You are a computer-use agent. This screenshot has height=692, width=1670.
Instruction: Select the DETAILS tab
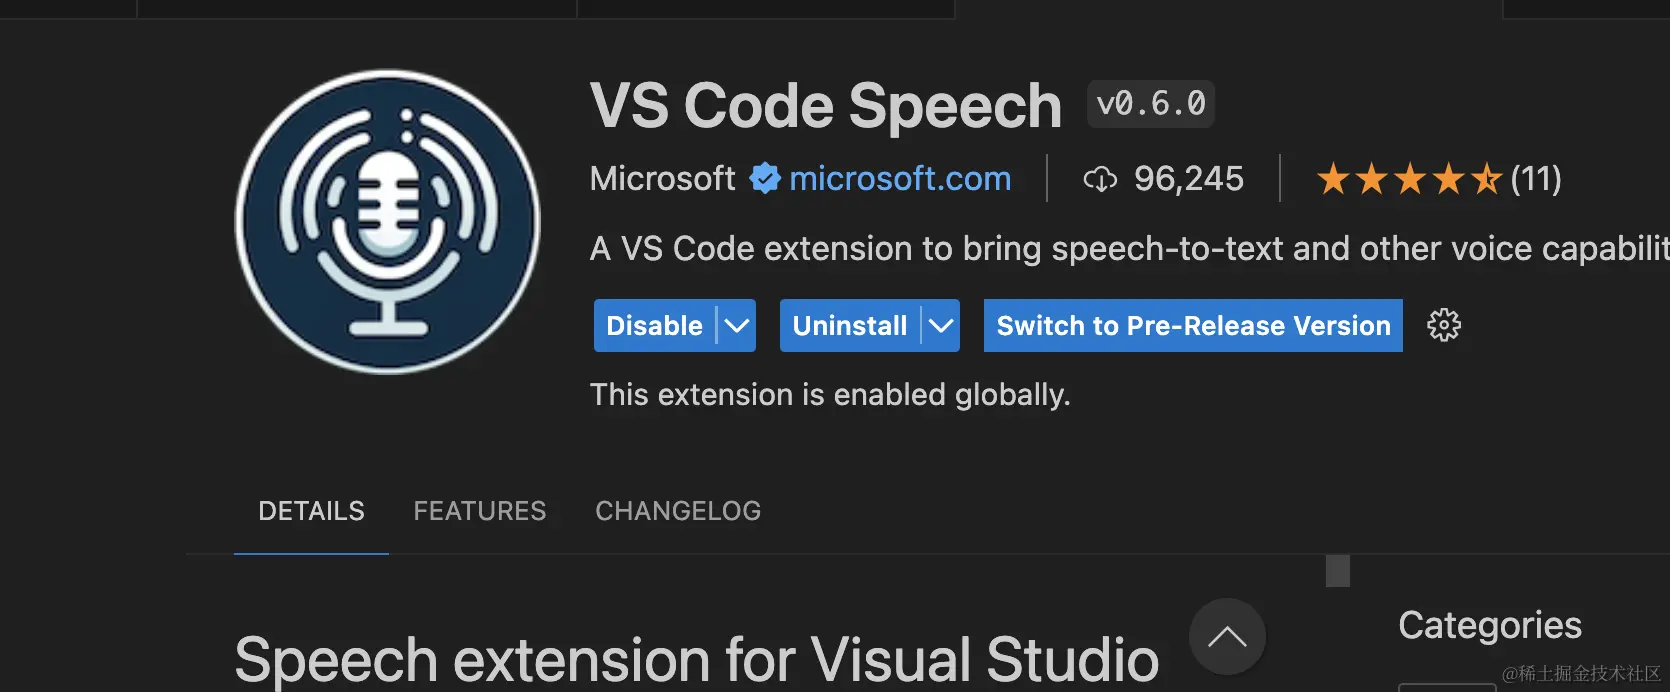tap(311, 511)
